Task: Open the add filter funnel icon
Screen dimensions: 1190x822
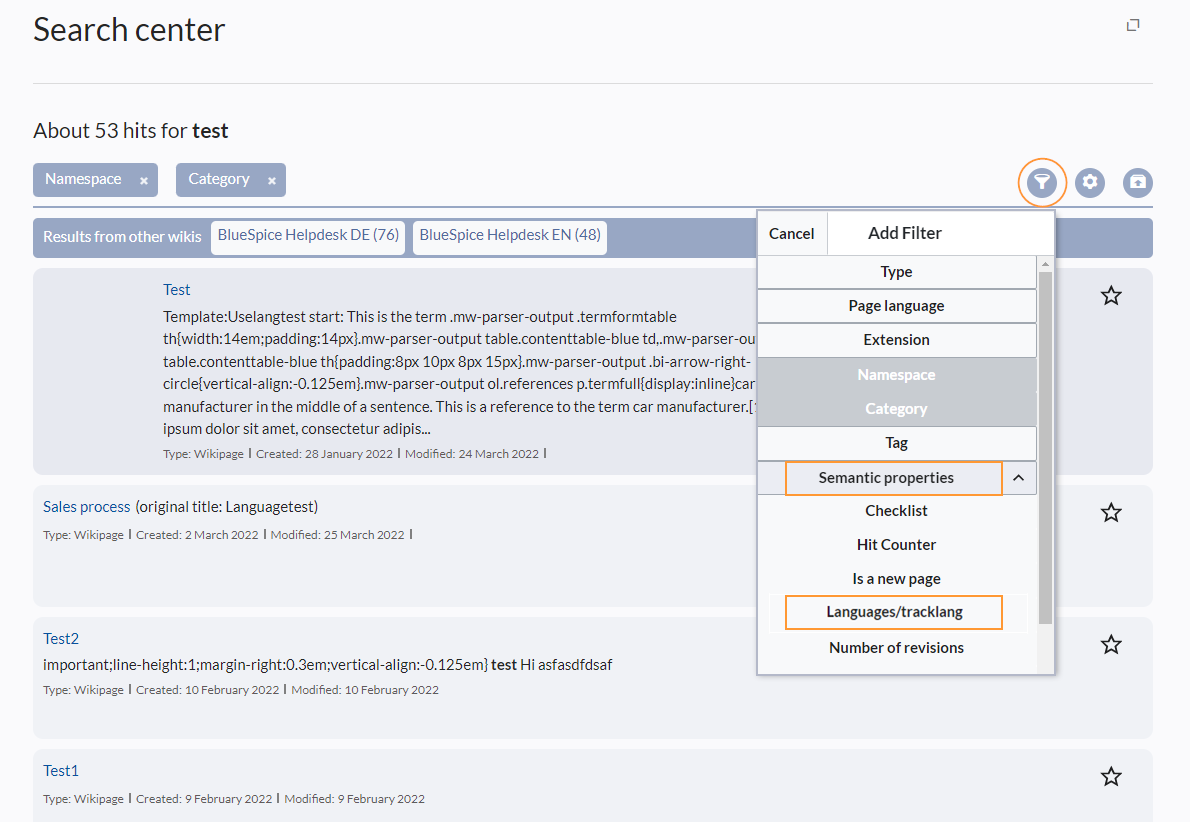Action: click(1041, 182)
